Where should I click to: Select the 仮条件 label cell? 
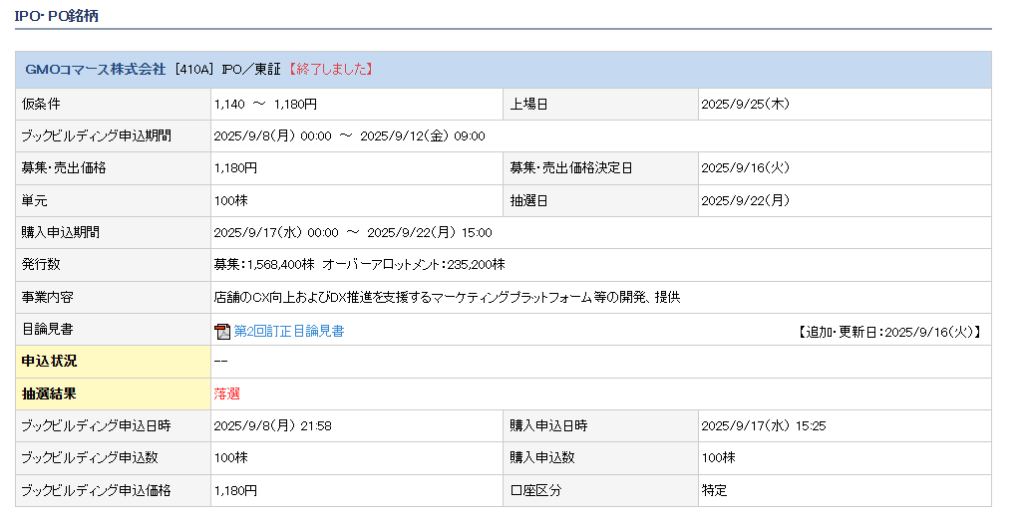click(42, 104)
